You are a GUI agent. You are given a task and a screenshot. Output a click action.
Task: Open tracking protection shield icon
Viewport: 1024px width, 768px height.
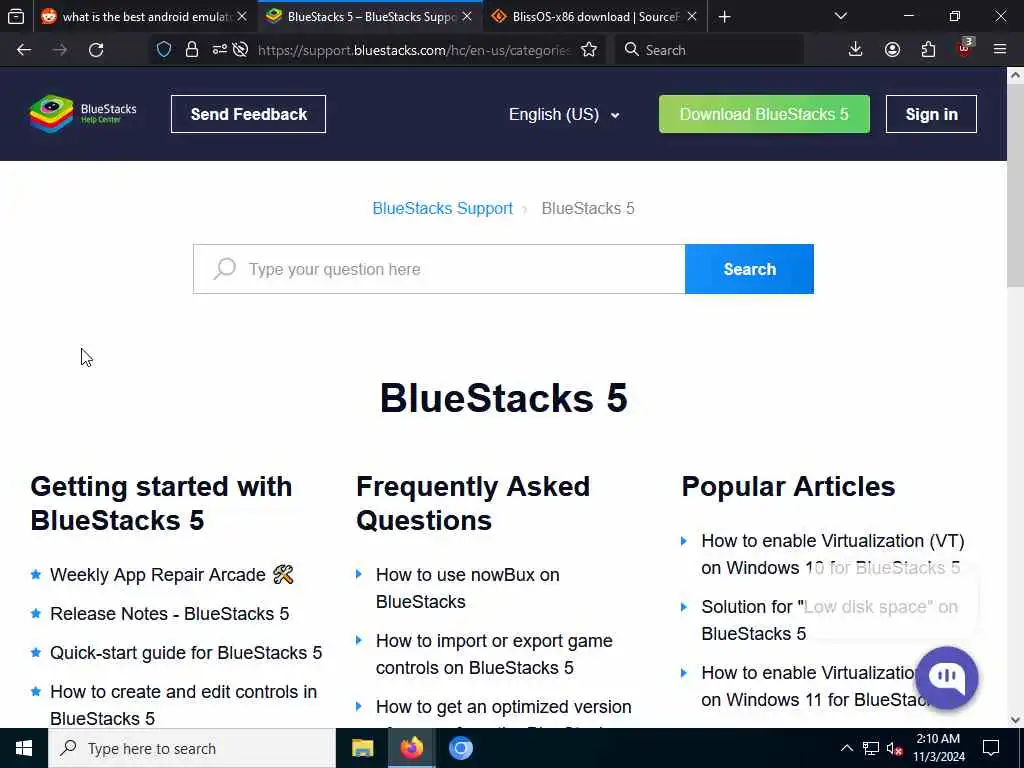click(x=164, y=50)
